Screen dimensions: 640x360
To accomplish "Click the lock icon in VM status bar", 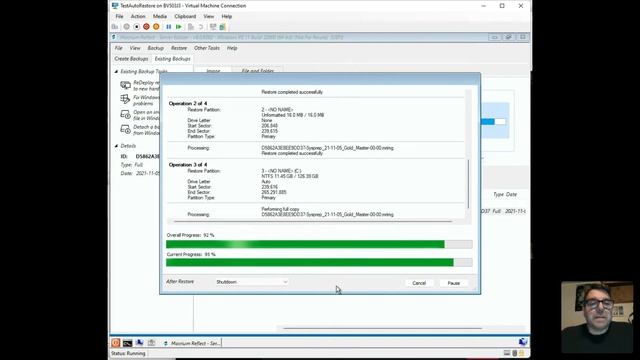I will (x=522, y=353).
